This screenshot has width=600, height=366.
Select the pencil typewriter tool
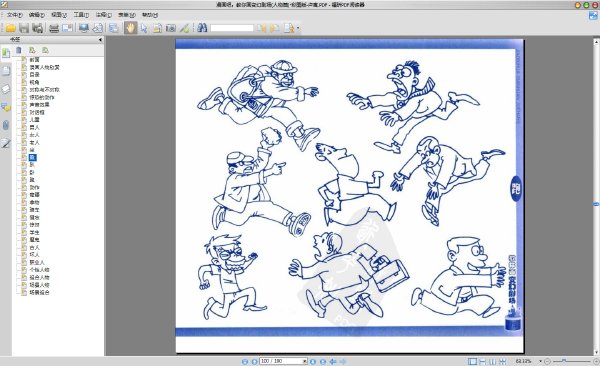tap(184, 28)
